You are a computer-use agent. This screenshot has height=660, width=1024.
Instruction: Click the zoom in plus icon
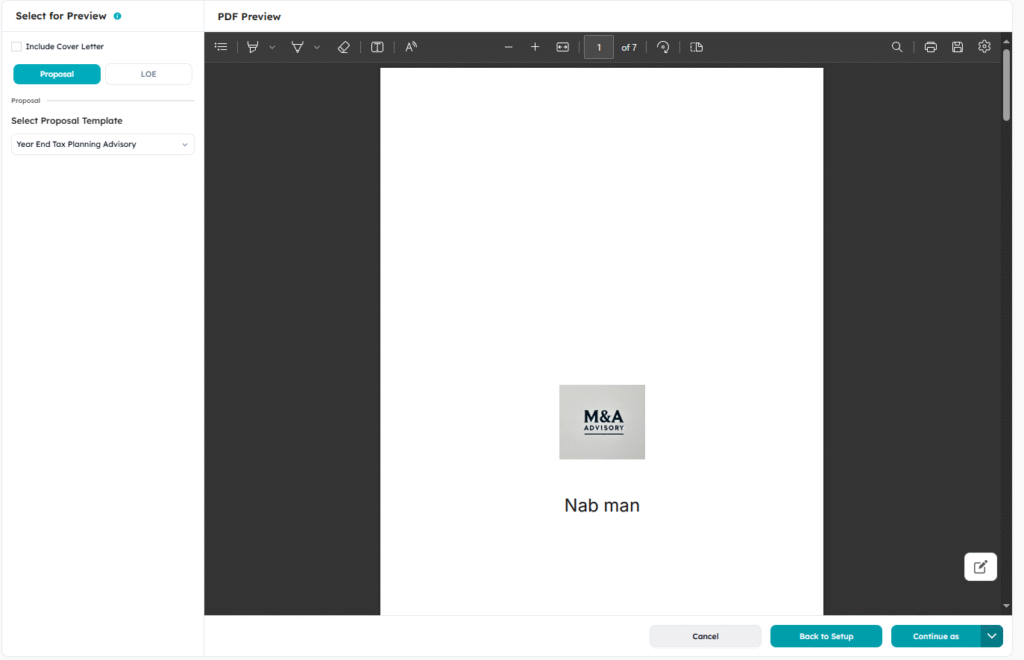(x=535, y=47)
